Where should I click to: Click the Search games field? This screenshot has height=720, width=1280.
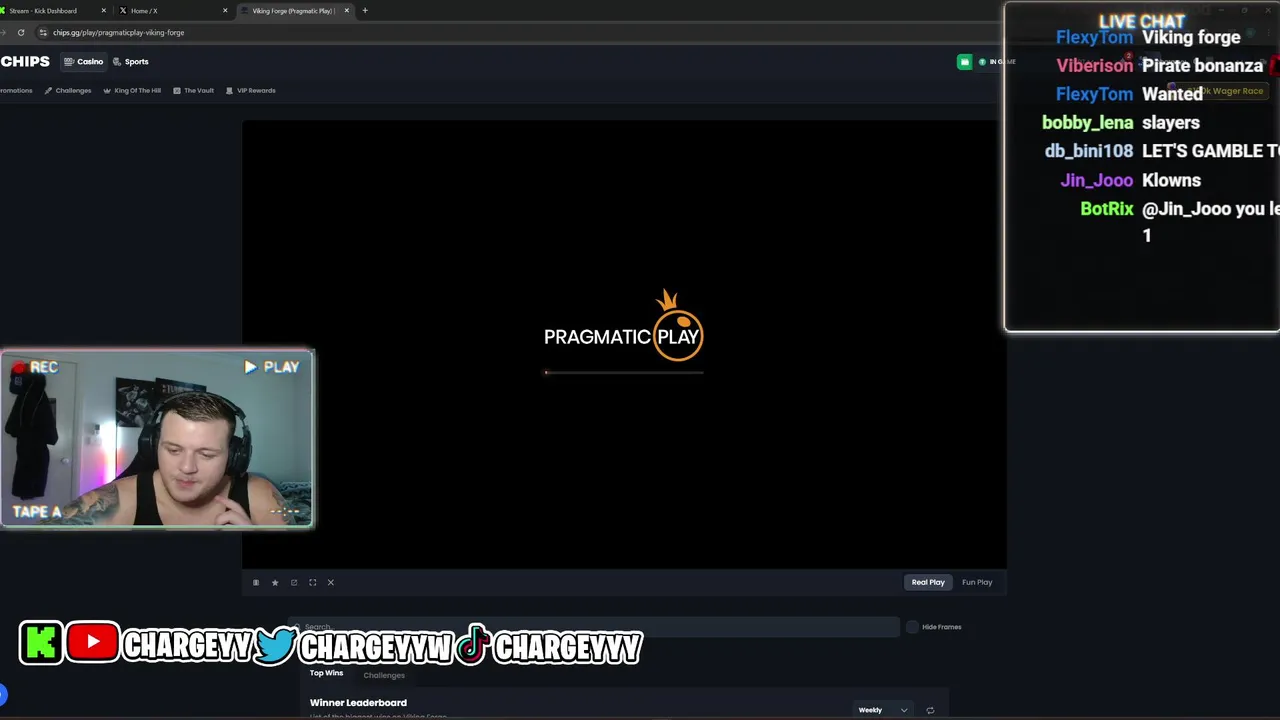(x=595, y=627)
